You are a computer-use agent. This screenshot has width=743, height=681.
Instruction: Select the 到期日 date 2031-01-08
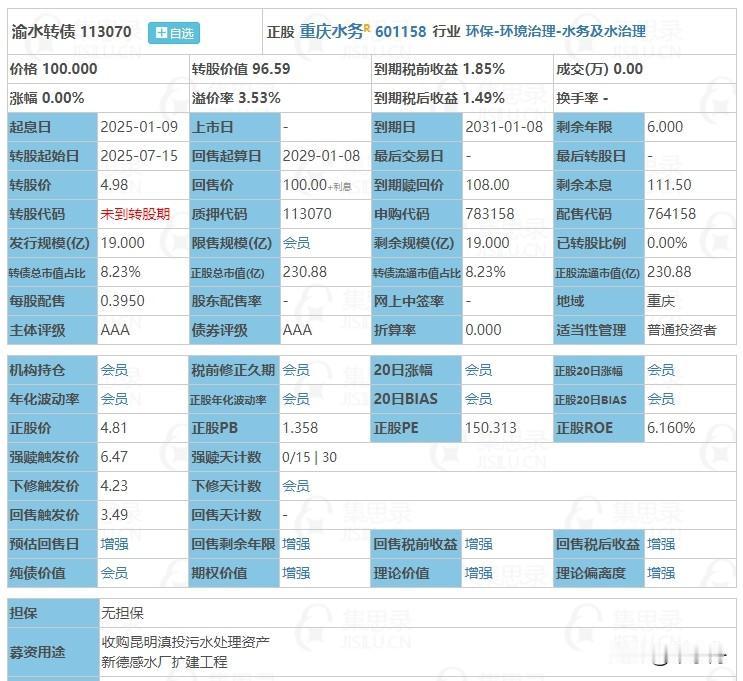[x=504, y=127]
